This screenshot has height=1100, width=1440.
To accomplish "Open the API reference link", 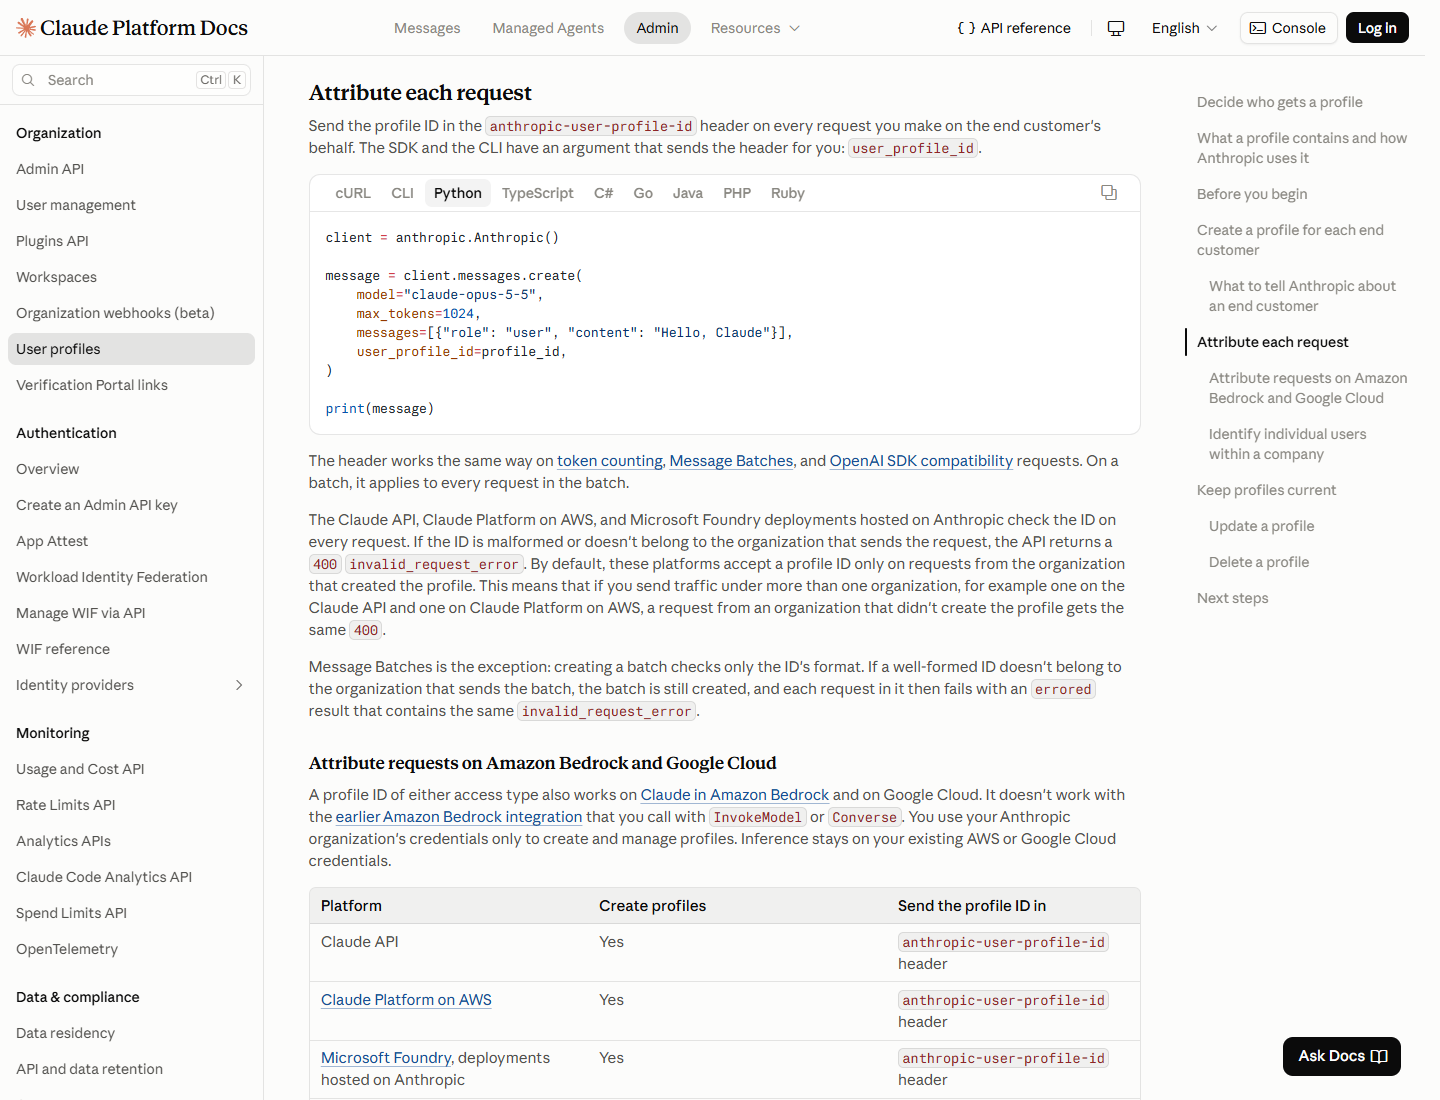I will coord(1014,28).
